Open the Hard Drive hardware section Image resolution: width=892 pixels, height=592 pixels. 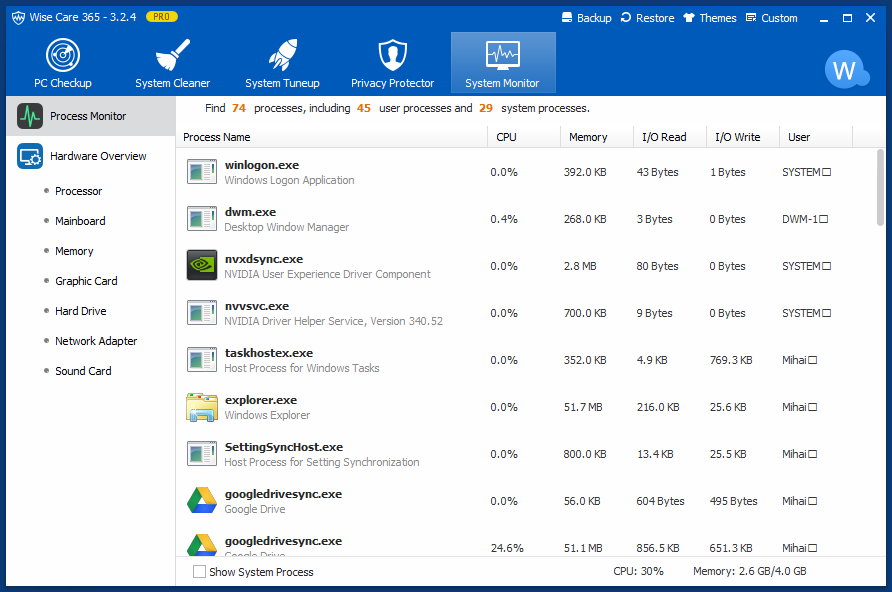[x=80, y=311]
